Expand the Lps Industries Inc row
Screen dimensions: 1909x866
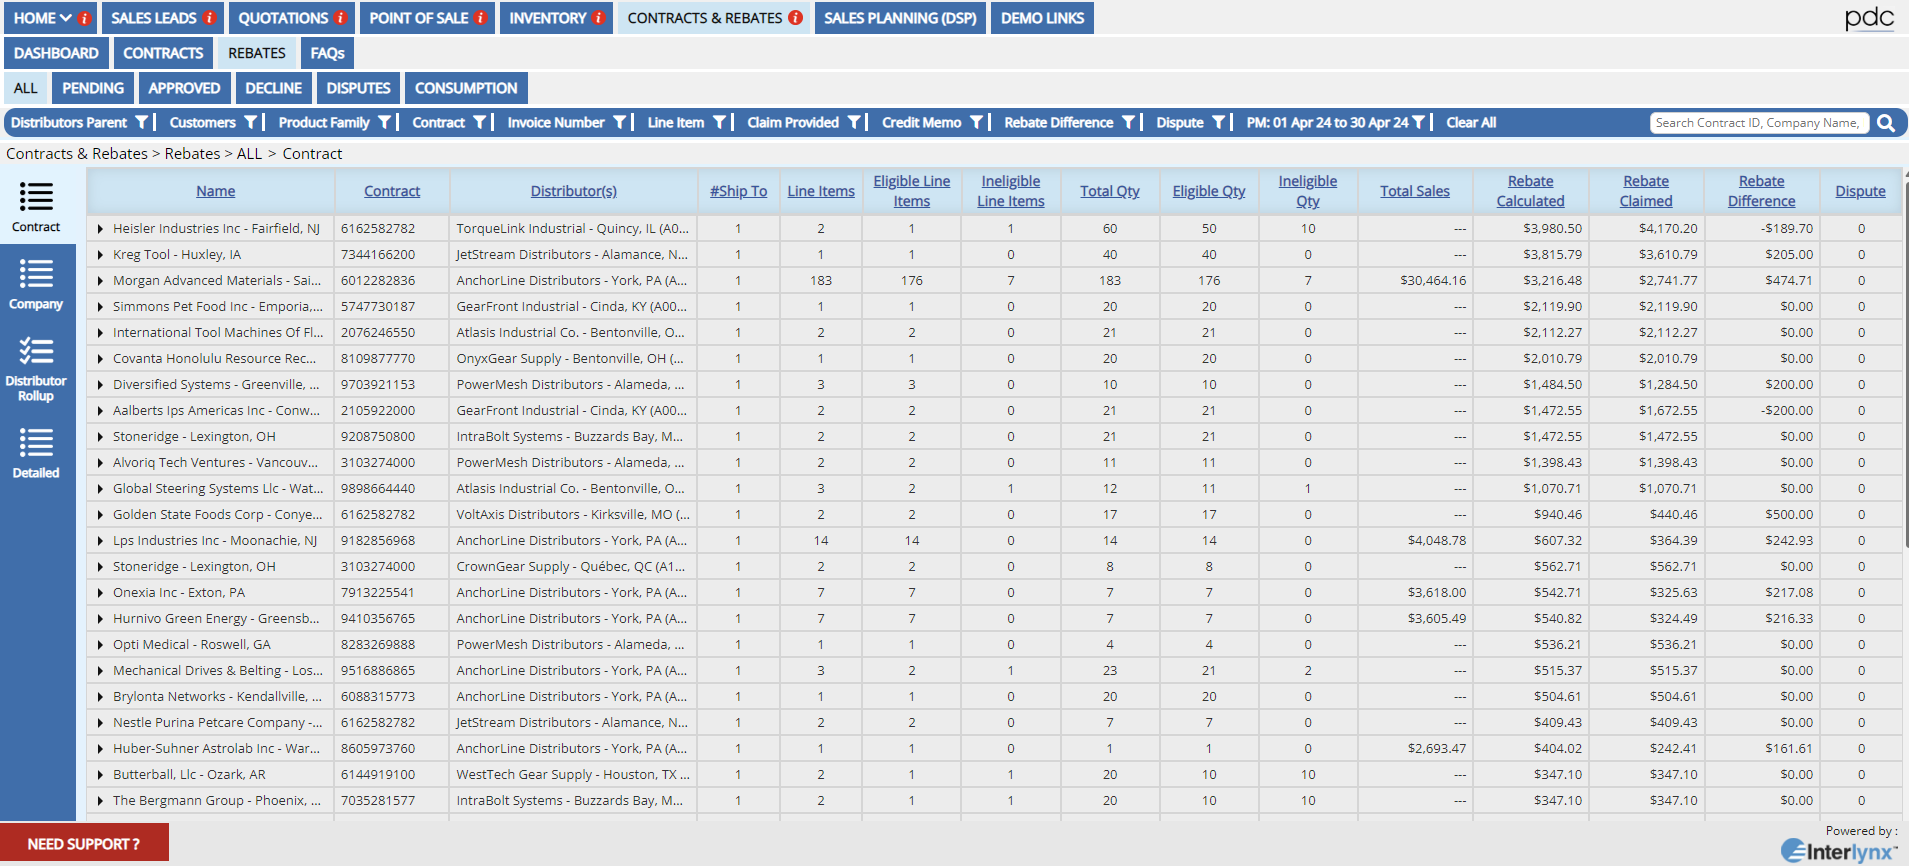click(x=100, y=541)
